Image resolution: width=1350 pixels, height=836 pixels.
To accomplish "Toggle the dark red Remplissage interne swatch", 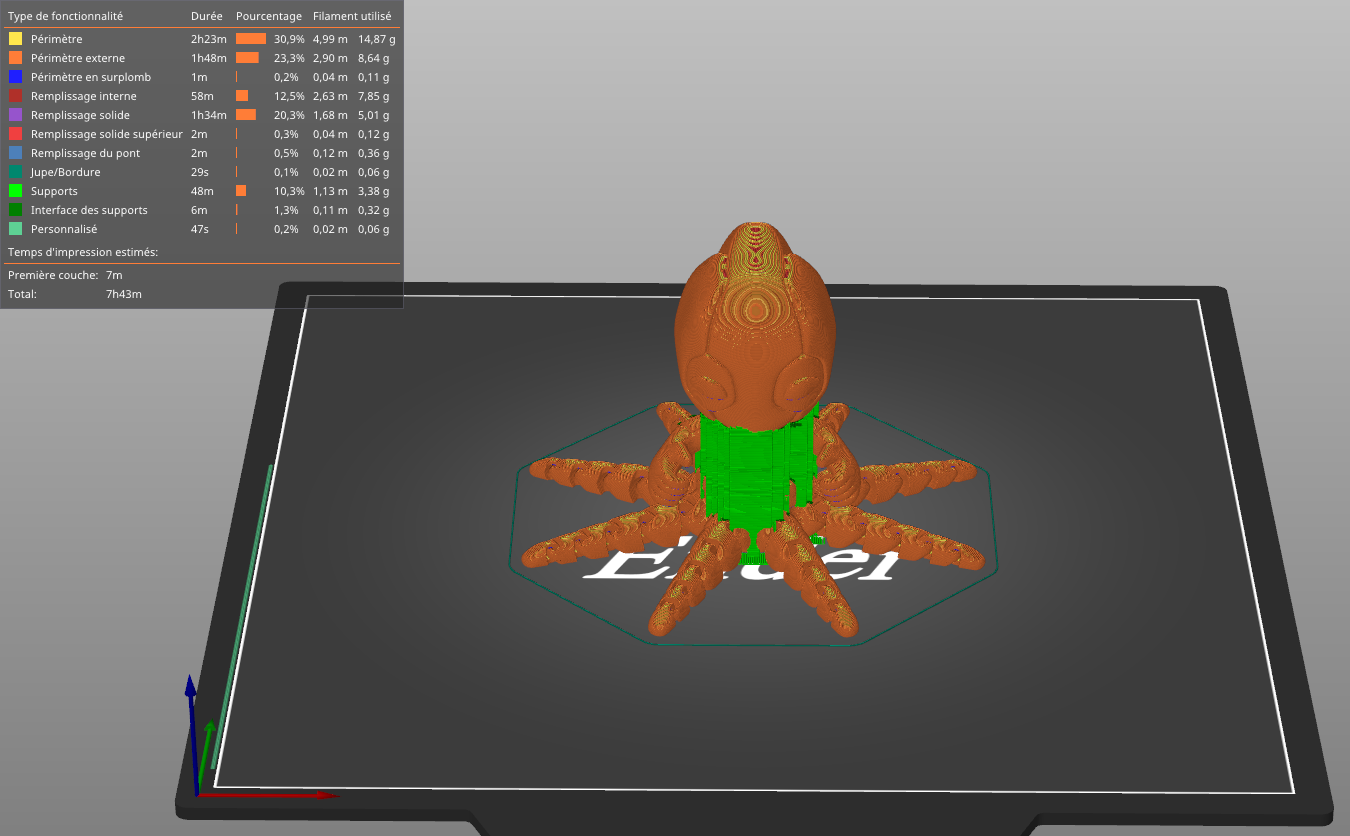I will coord(15,96).
